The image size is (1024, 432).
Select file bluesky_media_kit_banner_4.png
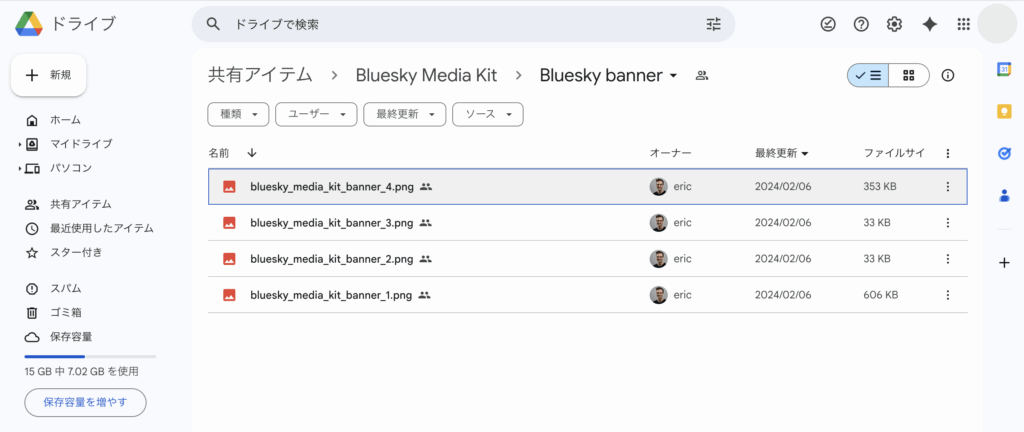588,187
